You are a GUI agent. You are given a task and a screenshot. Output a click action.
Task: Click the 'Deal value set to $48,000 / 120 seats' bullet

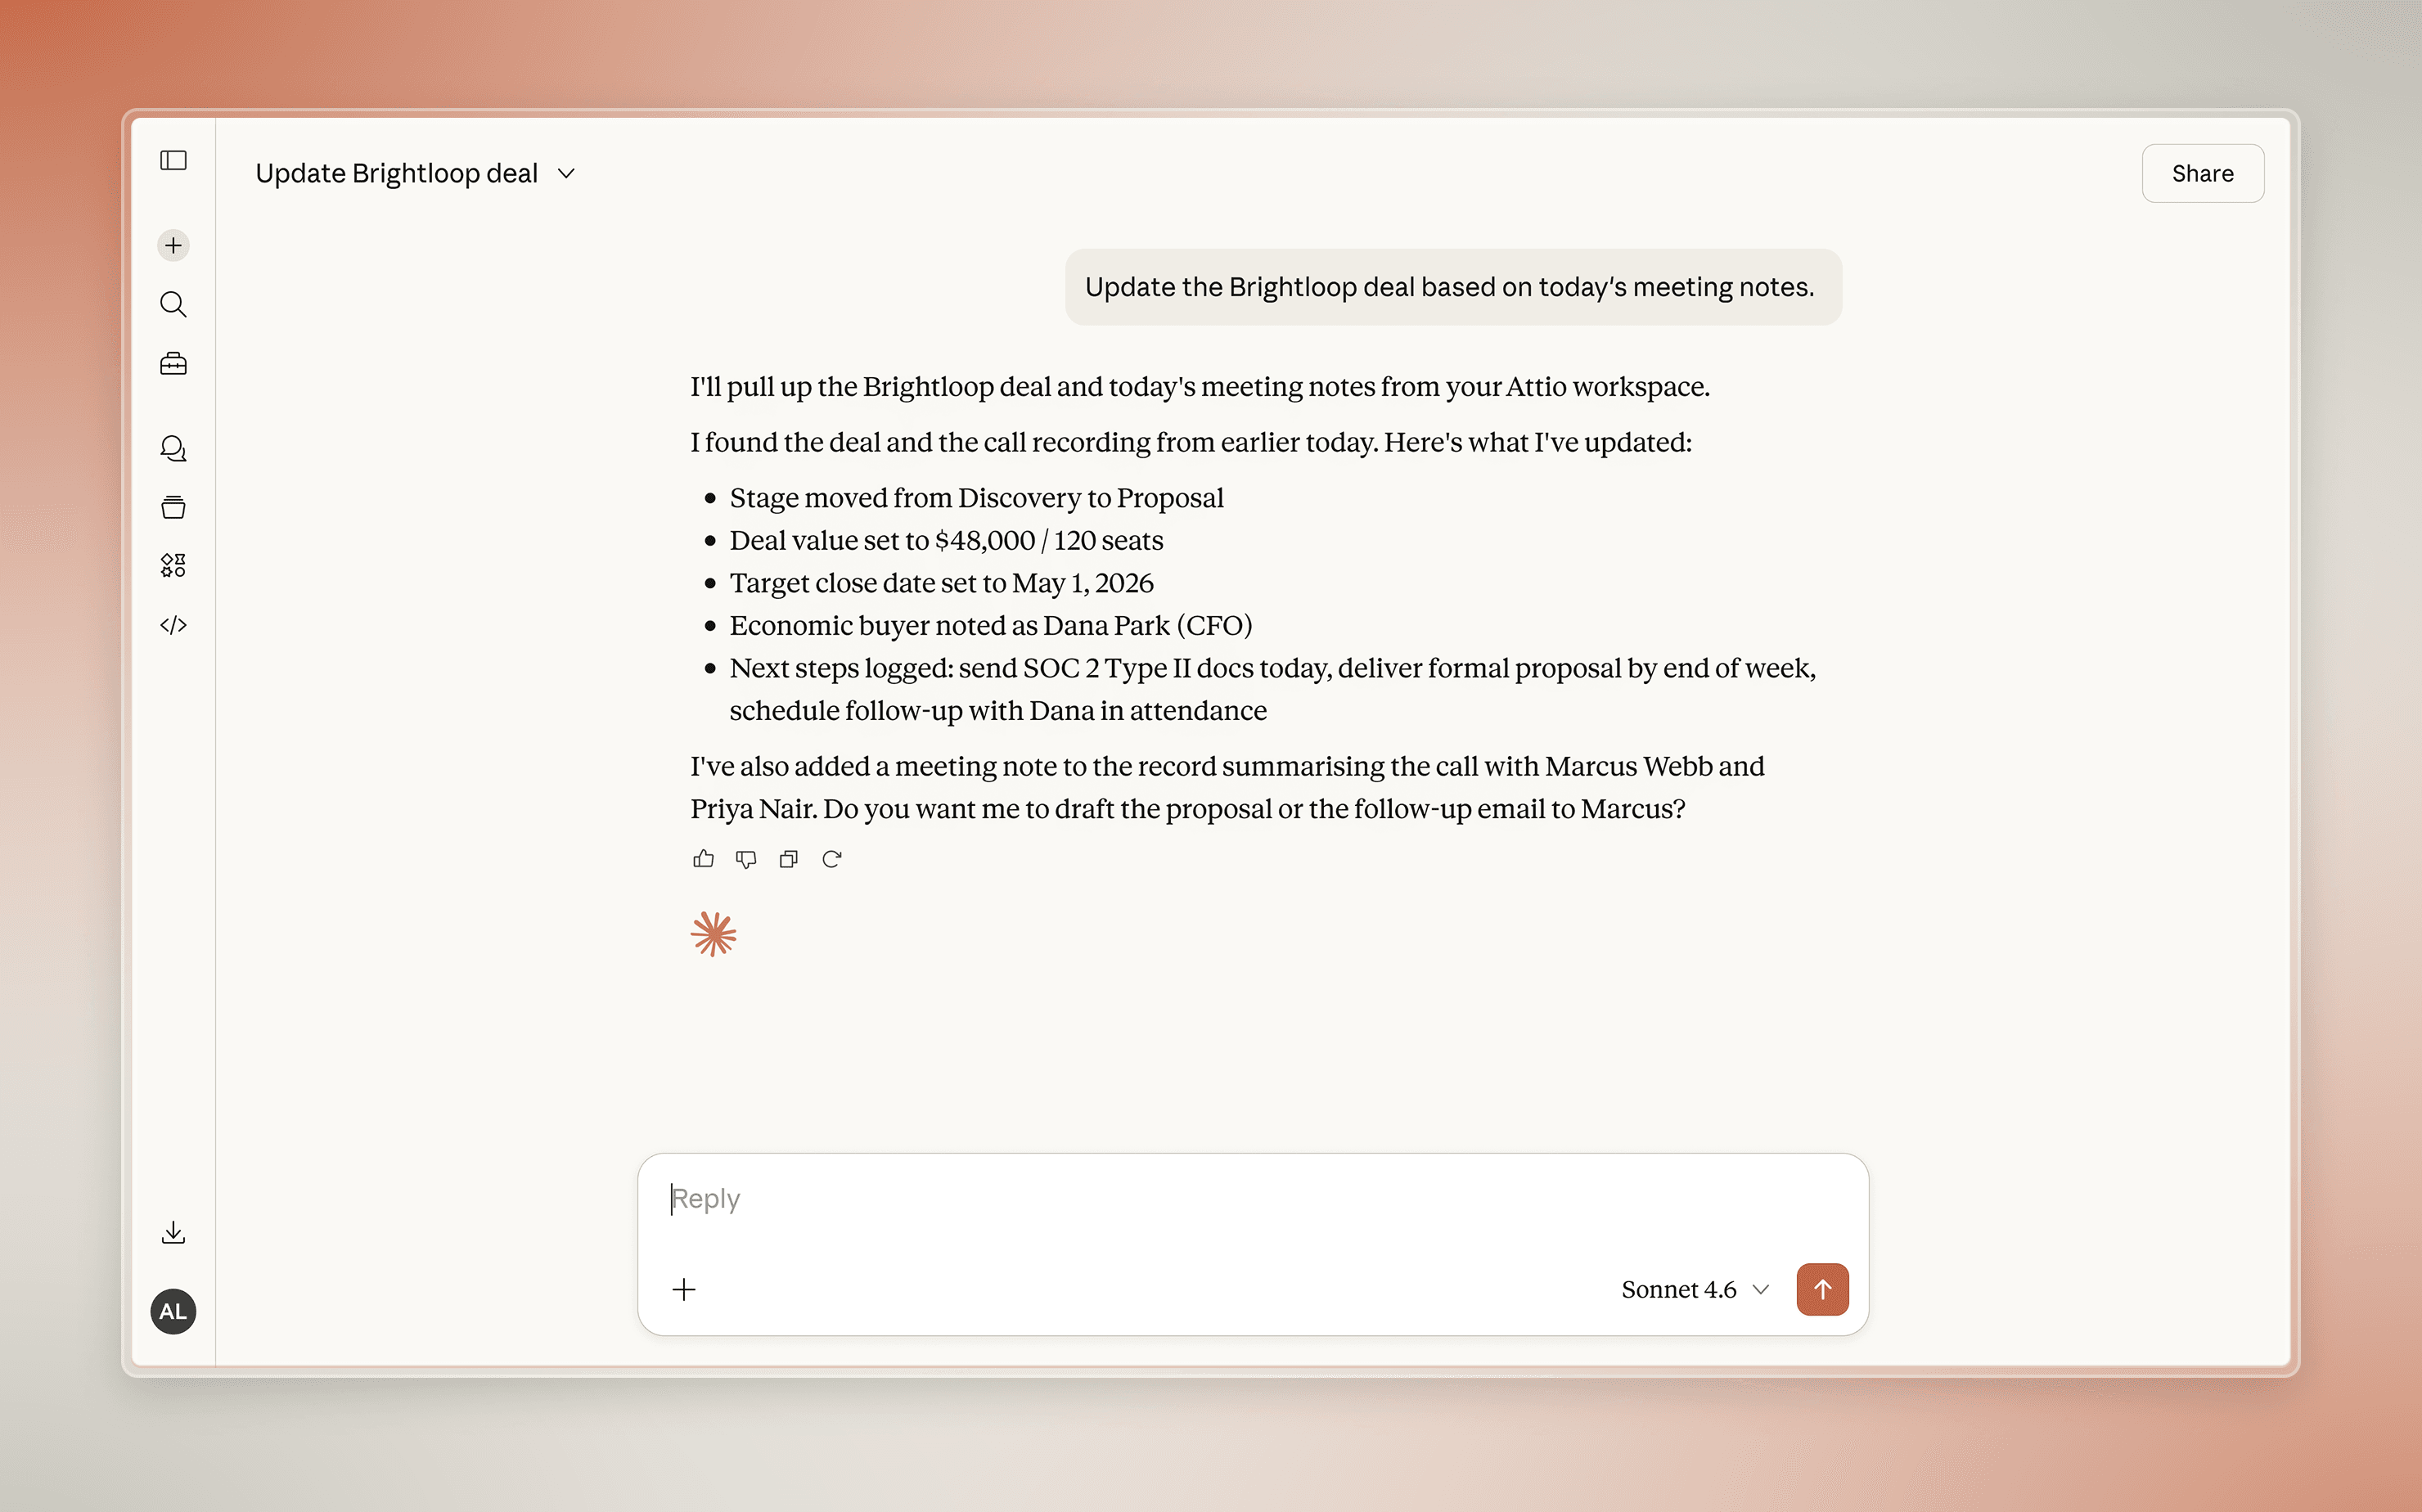pyautogui.click(x=946, y=540)
